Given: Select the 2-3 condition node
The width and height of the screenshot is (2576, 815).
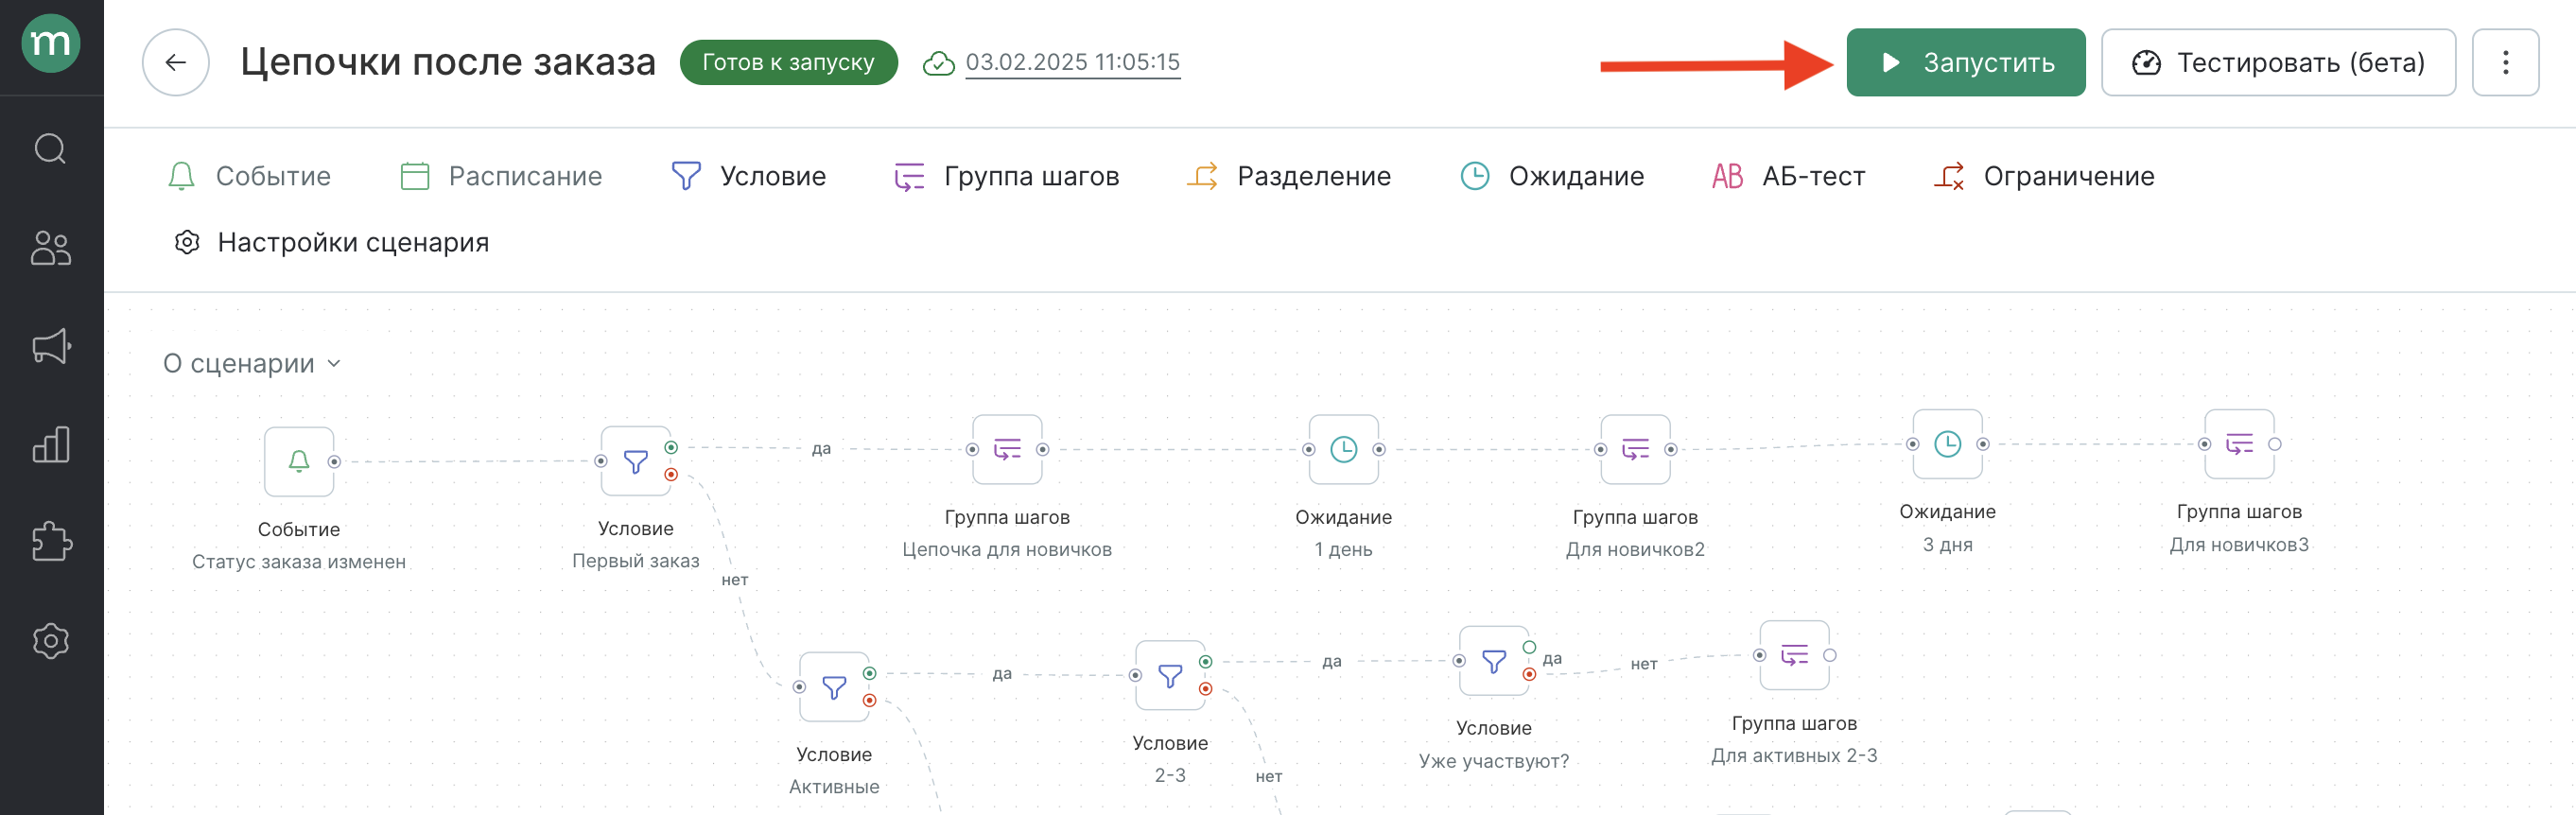Looking at the screenshot, I should [x=1170, y=675].
